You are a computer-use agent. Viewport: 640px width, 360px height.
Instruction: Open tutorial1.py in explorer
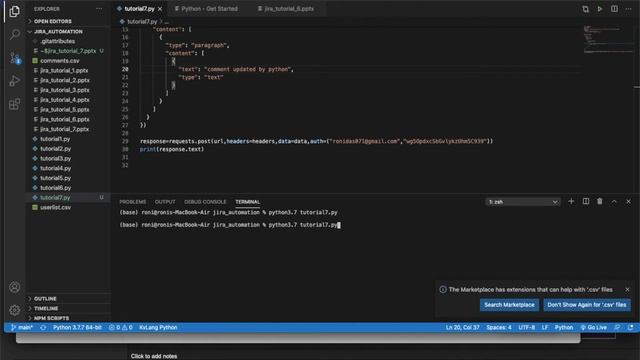point(55,139)
